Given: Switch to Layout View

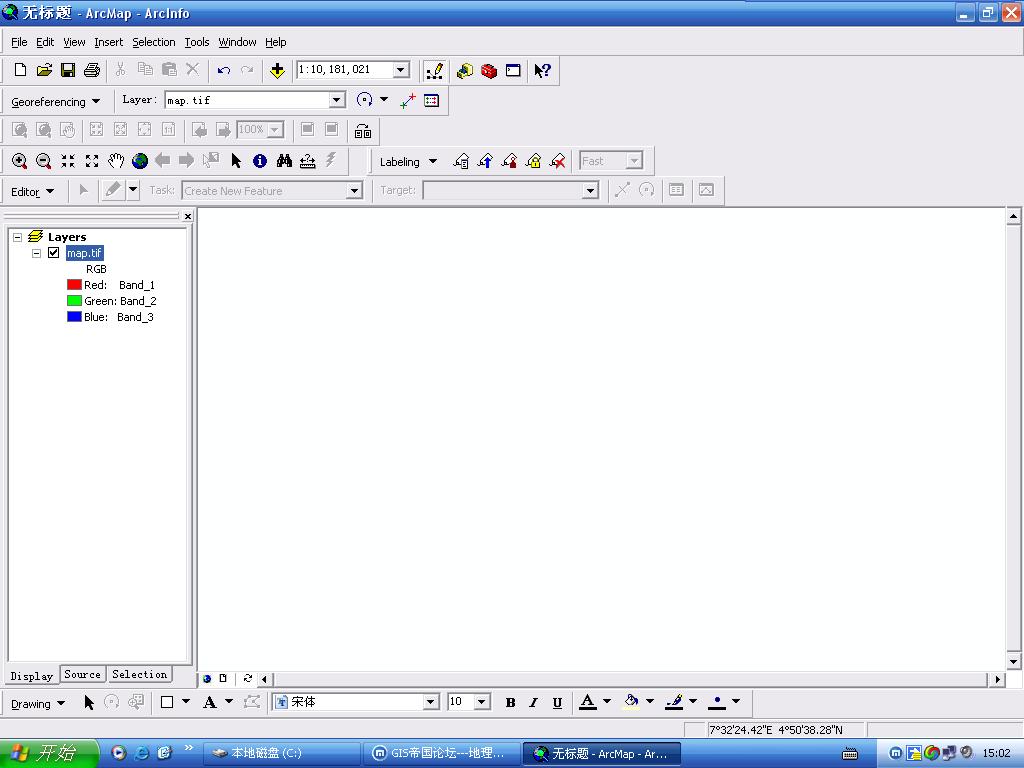Looking at the screenshot, I should (x=223, y=679).
